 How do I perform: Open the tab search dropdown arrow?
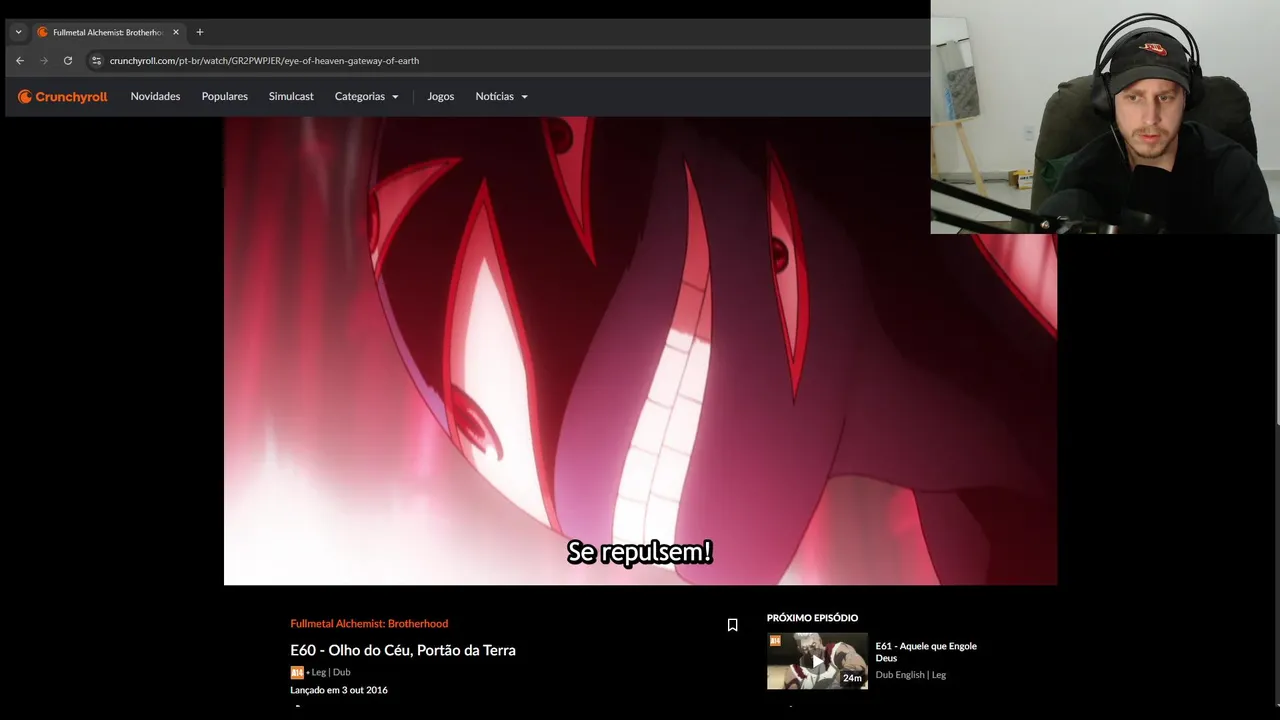(x=18, y=32)
